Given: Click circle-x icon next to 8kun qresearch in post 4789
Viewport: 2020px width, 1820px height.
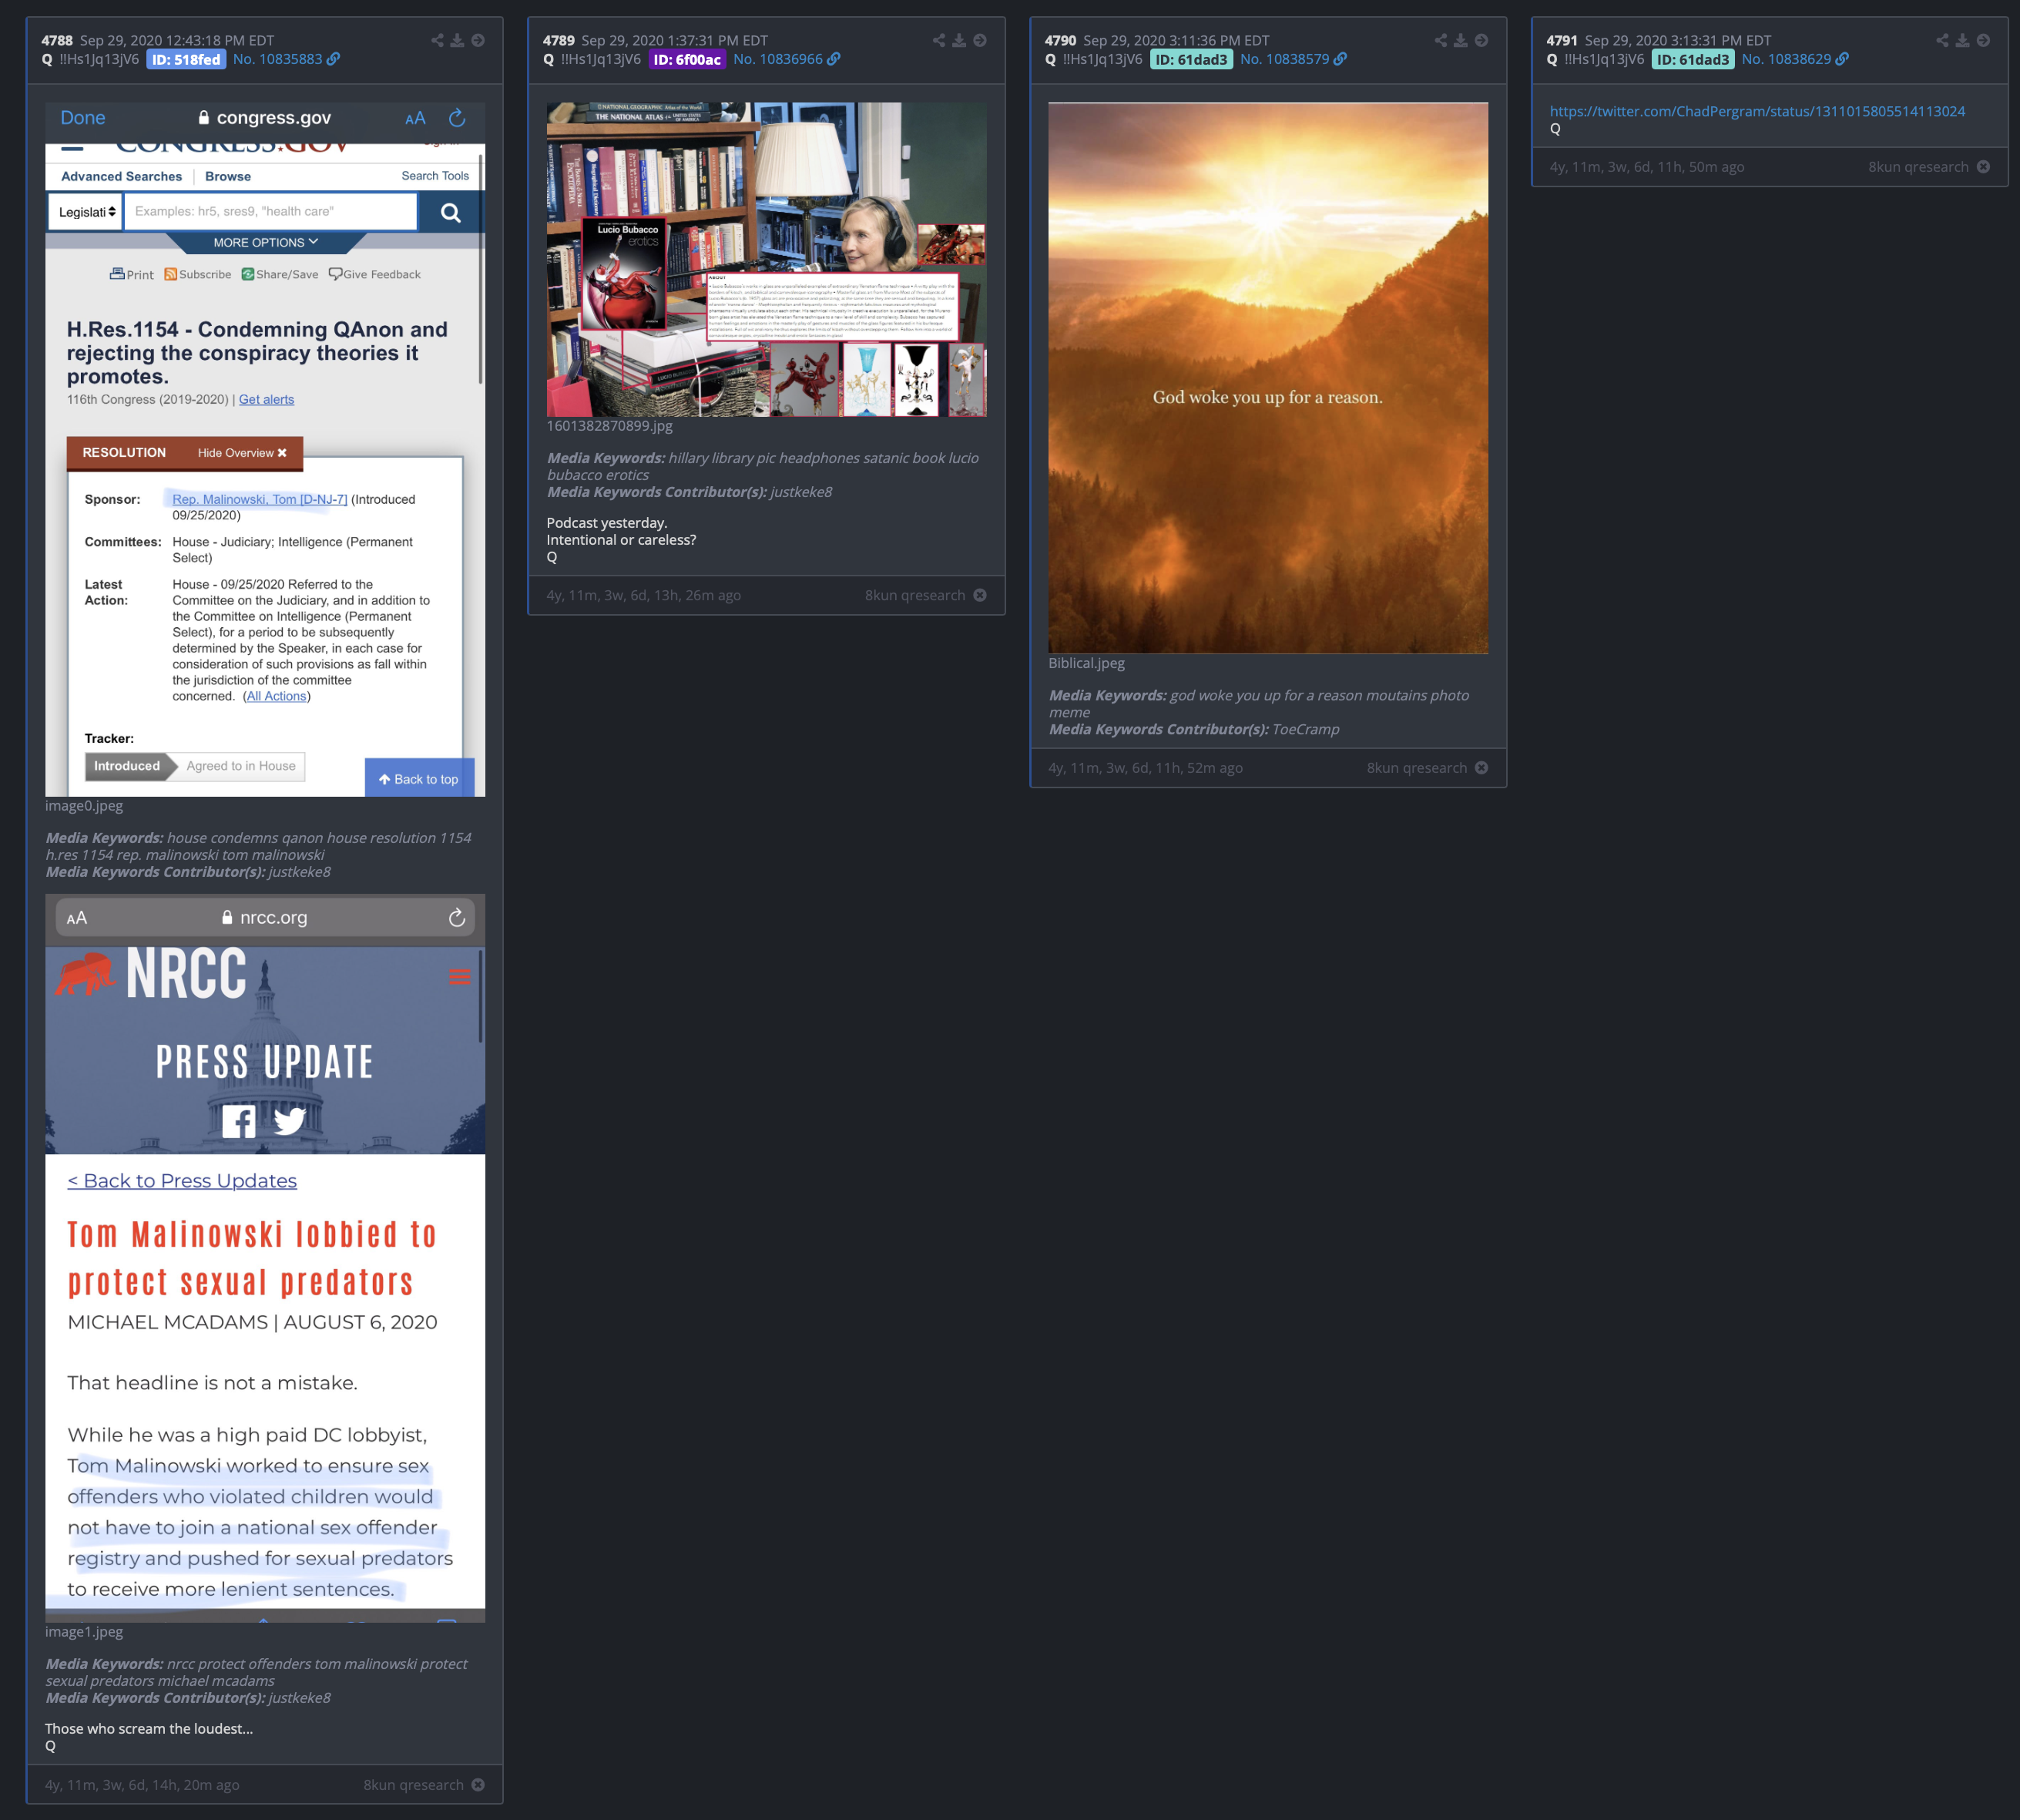Looking at the screenshot, I should click(x=980, y=595).
